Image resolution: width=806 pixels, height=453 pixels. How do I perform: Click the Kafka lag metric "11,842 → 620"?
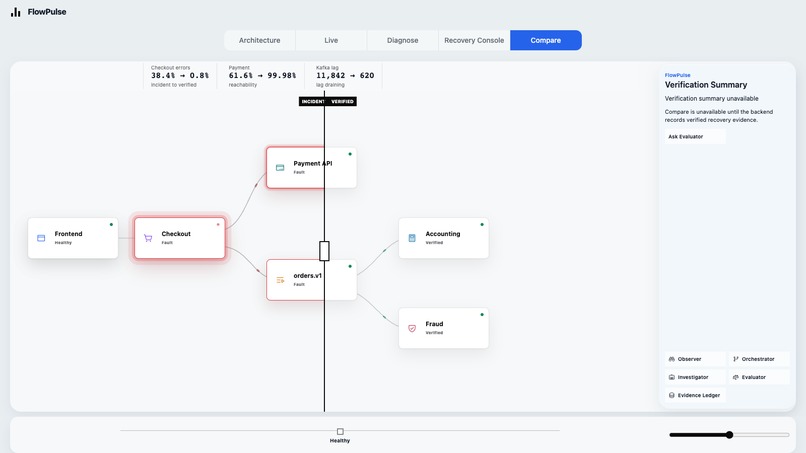(x=345, y=76)
